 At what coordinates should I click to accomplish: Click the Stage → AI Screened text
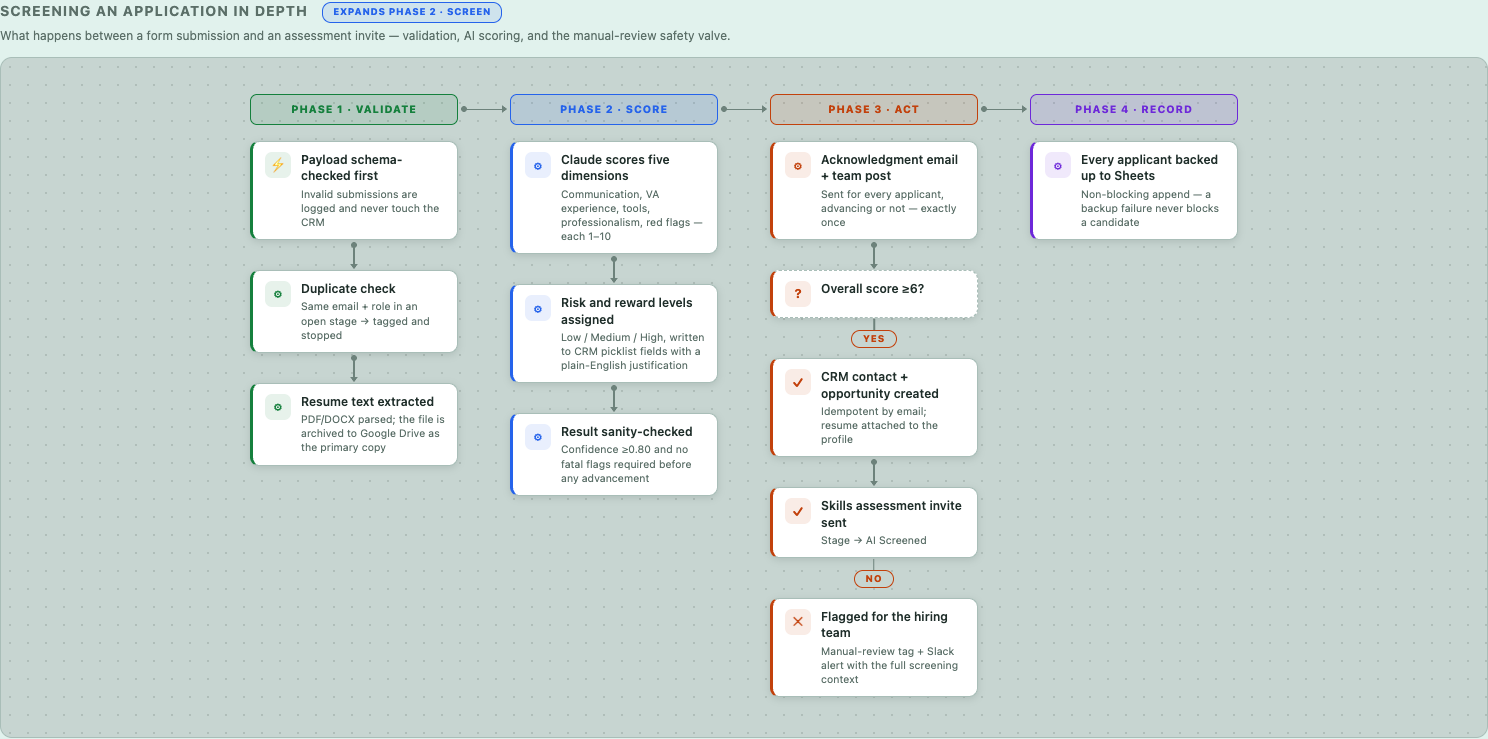(x=874, y=540)
